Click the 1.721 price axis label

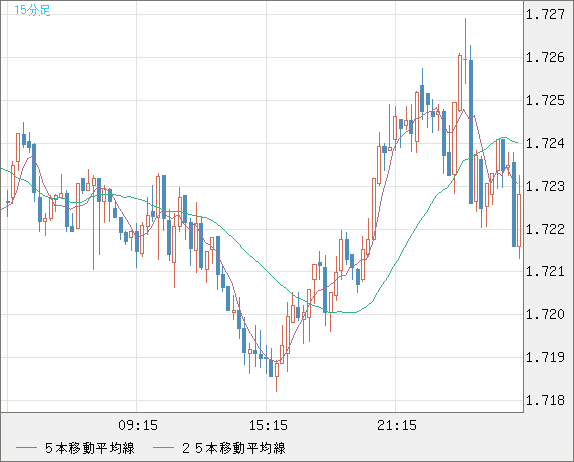click(x=545, y=271)
